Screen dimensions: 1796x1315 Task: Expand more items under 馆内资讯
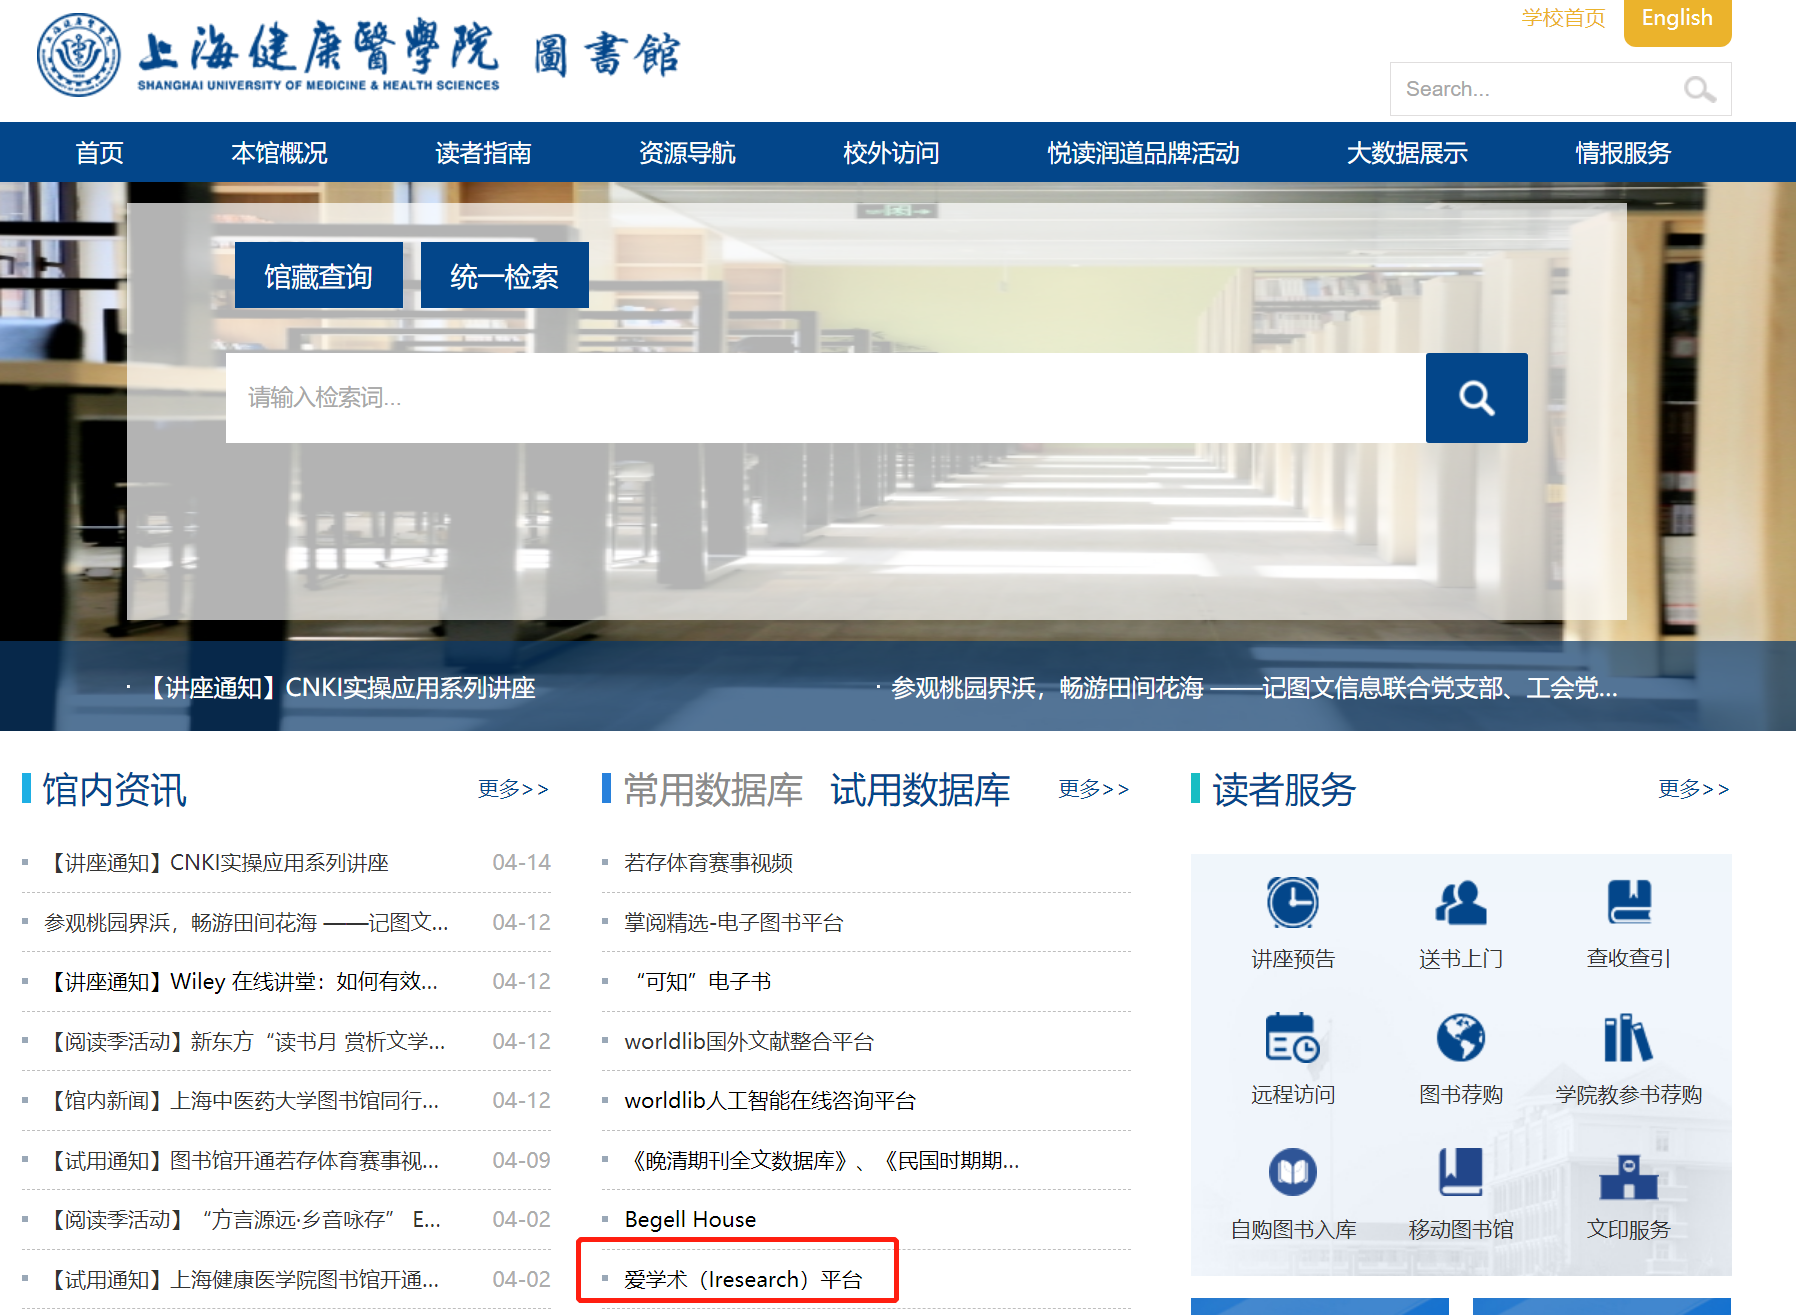pos(513,789)
